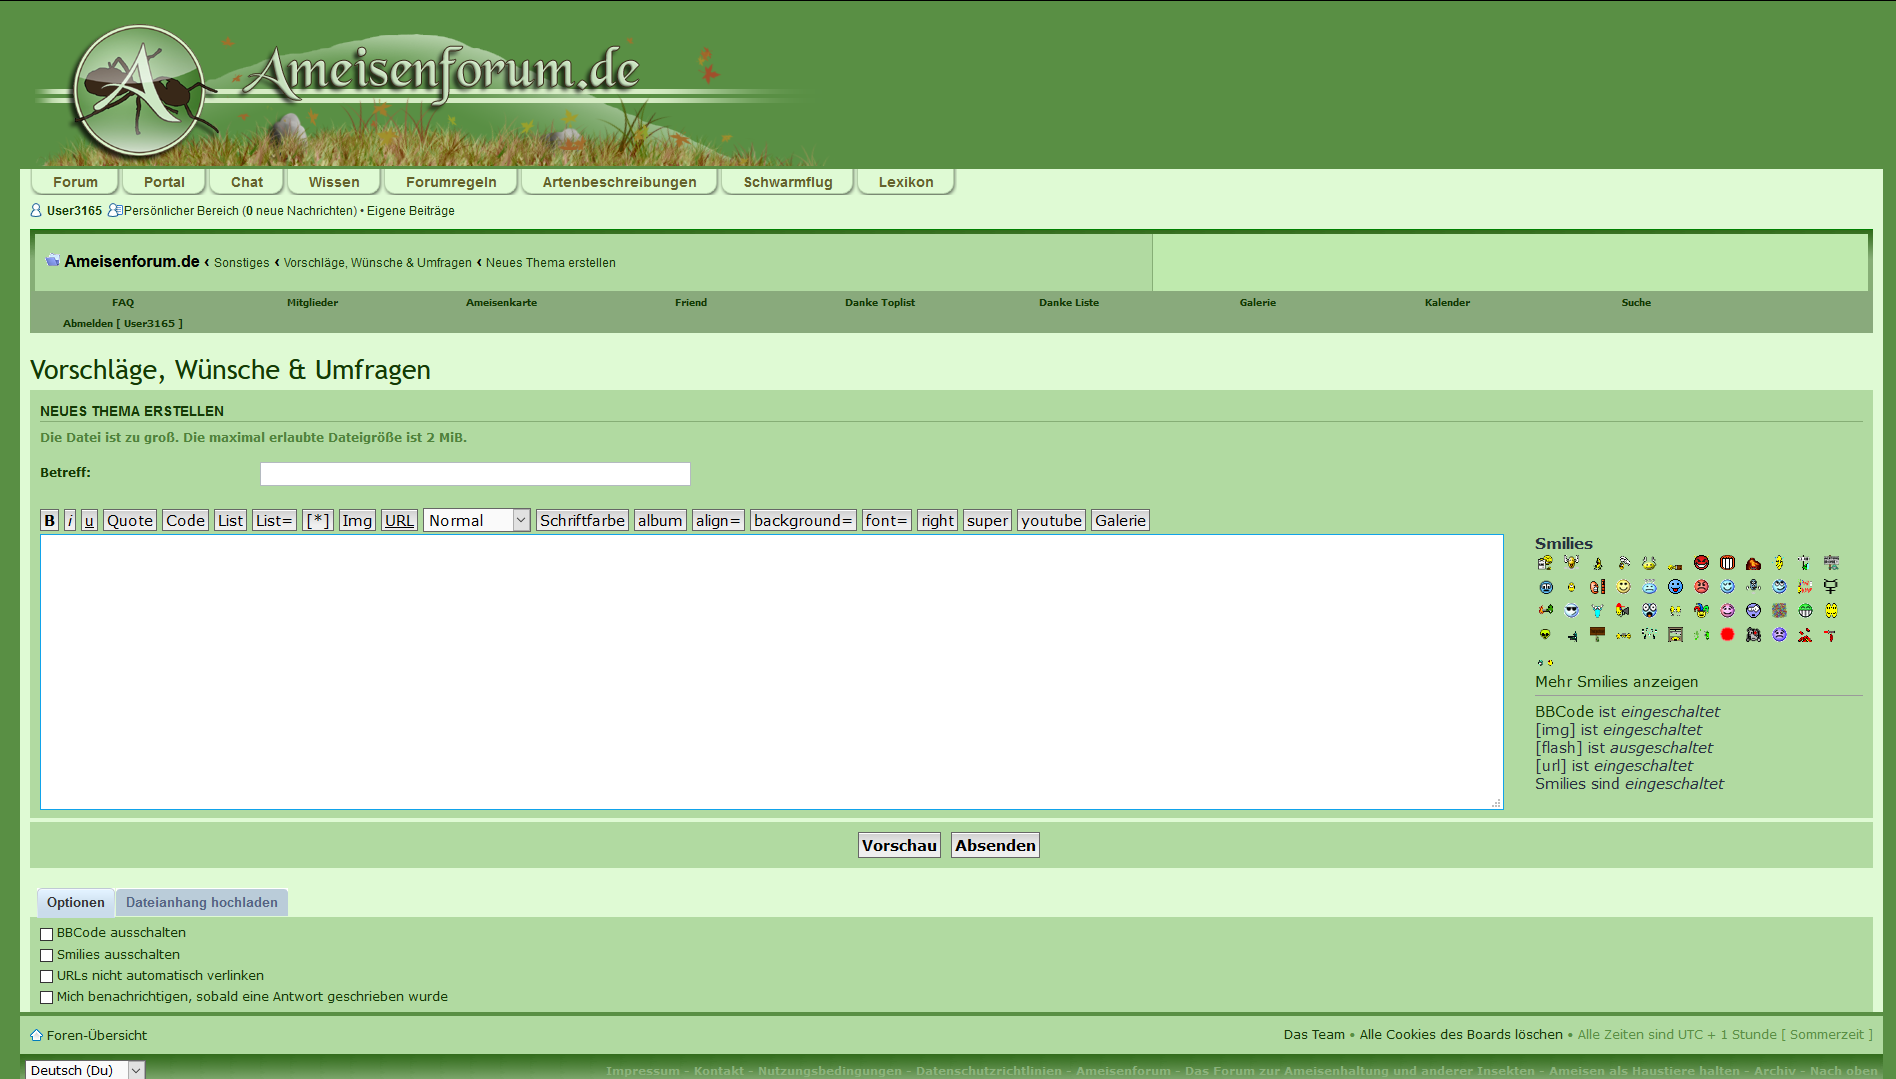This screenshot has width=1896, height=1079.
Task: Click the house icon beside Foren-Übersicht
Action: tap(37, 1036)
